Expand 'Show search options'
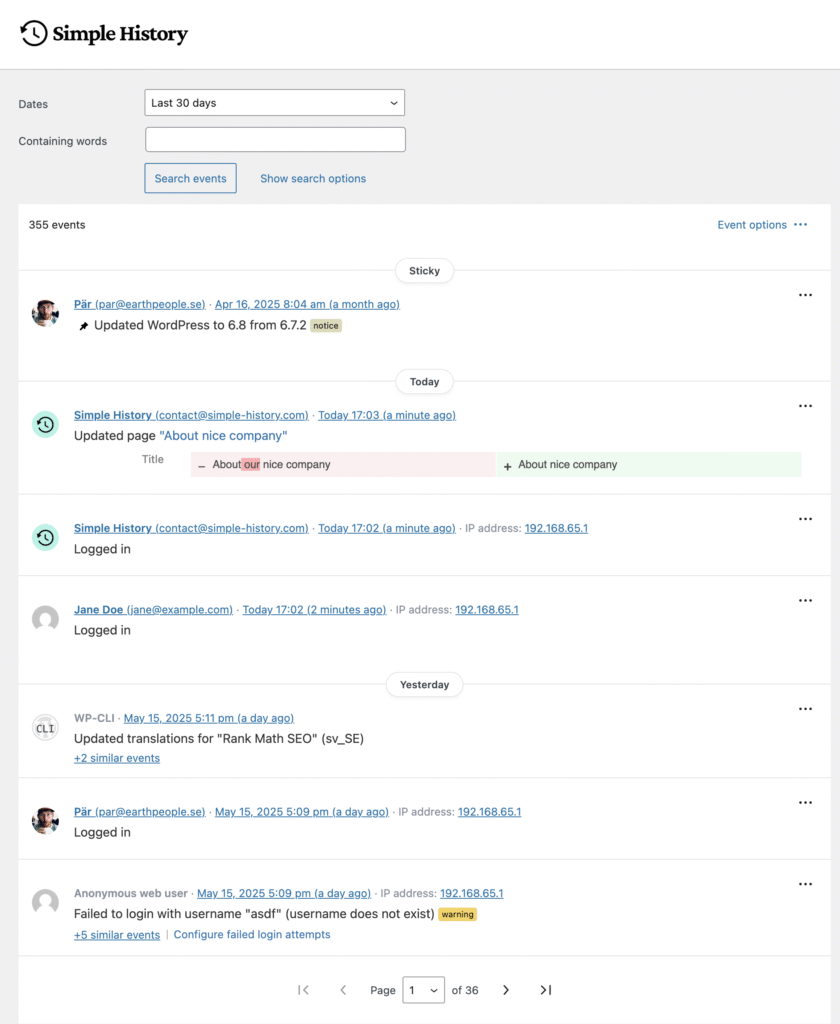 point(313,179)
